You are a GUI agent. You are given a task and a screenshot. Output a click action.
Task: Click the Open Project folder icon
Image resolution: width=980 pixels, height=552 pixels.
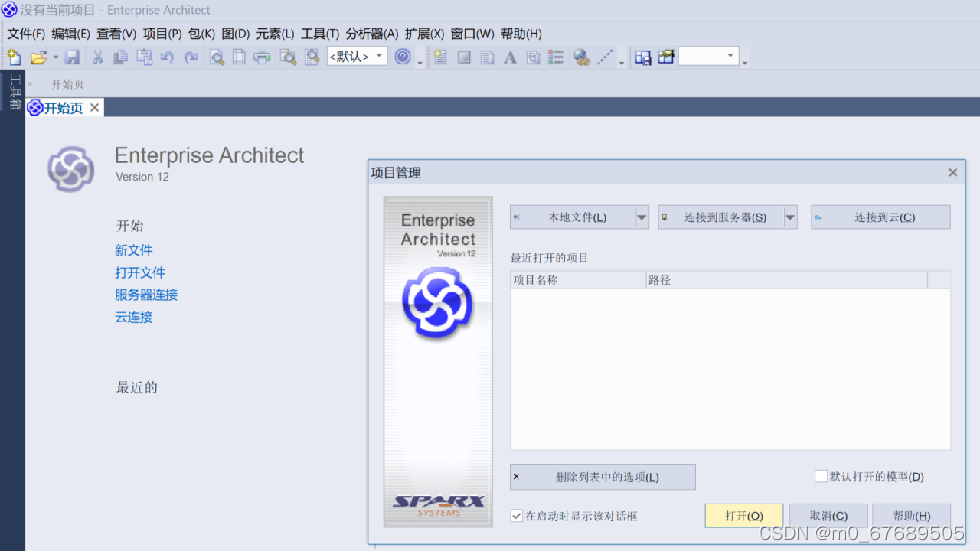pos(39,58)
